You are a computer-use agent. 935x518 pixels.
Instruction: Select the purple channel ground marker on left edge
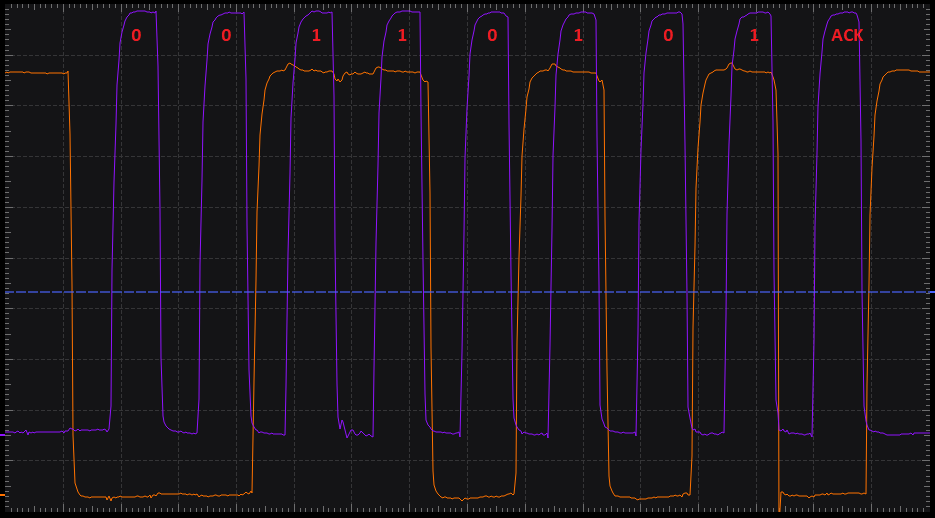click(x=2, y=435)
